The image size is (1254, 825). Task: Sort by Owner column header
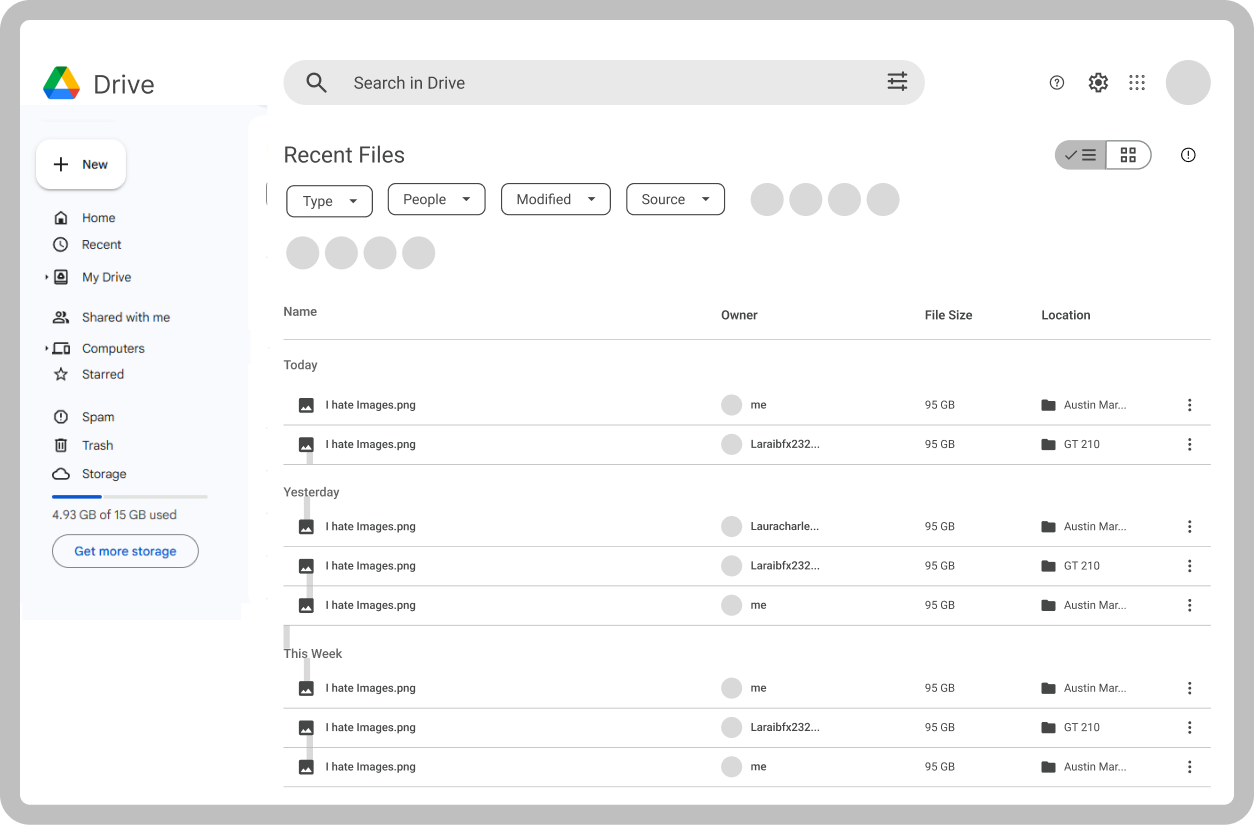coord(739,315)
